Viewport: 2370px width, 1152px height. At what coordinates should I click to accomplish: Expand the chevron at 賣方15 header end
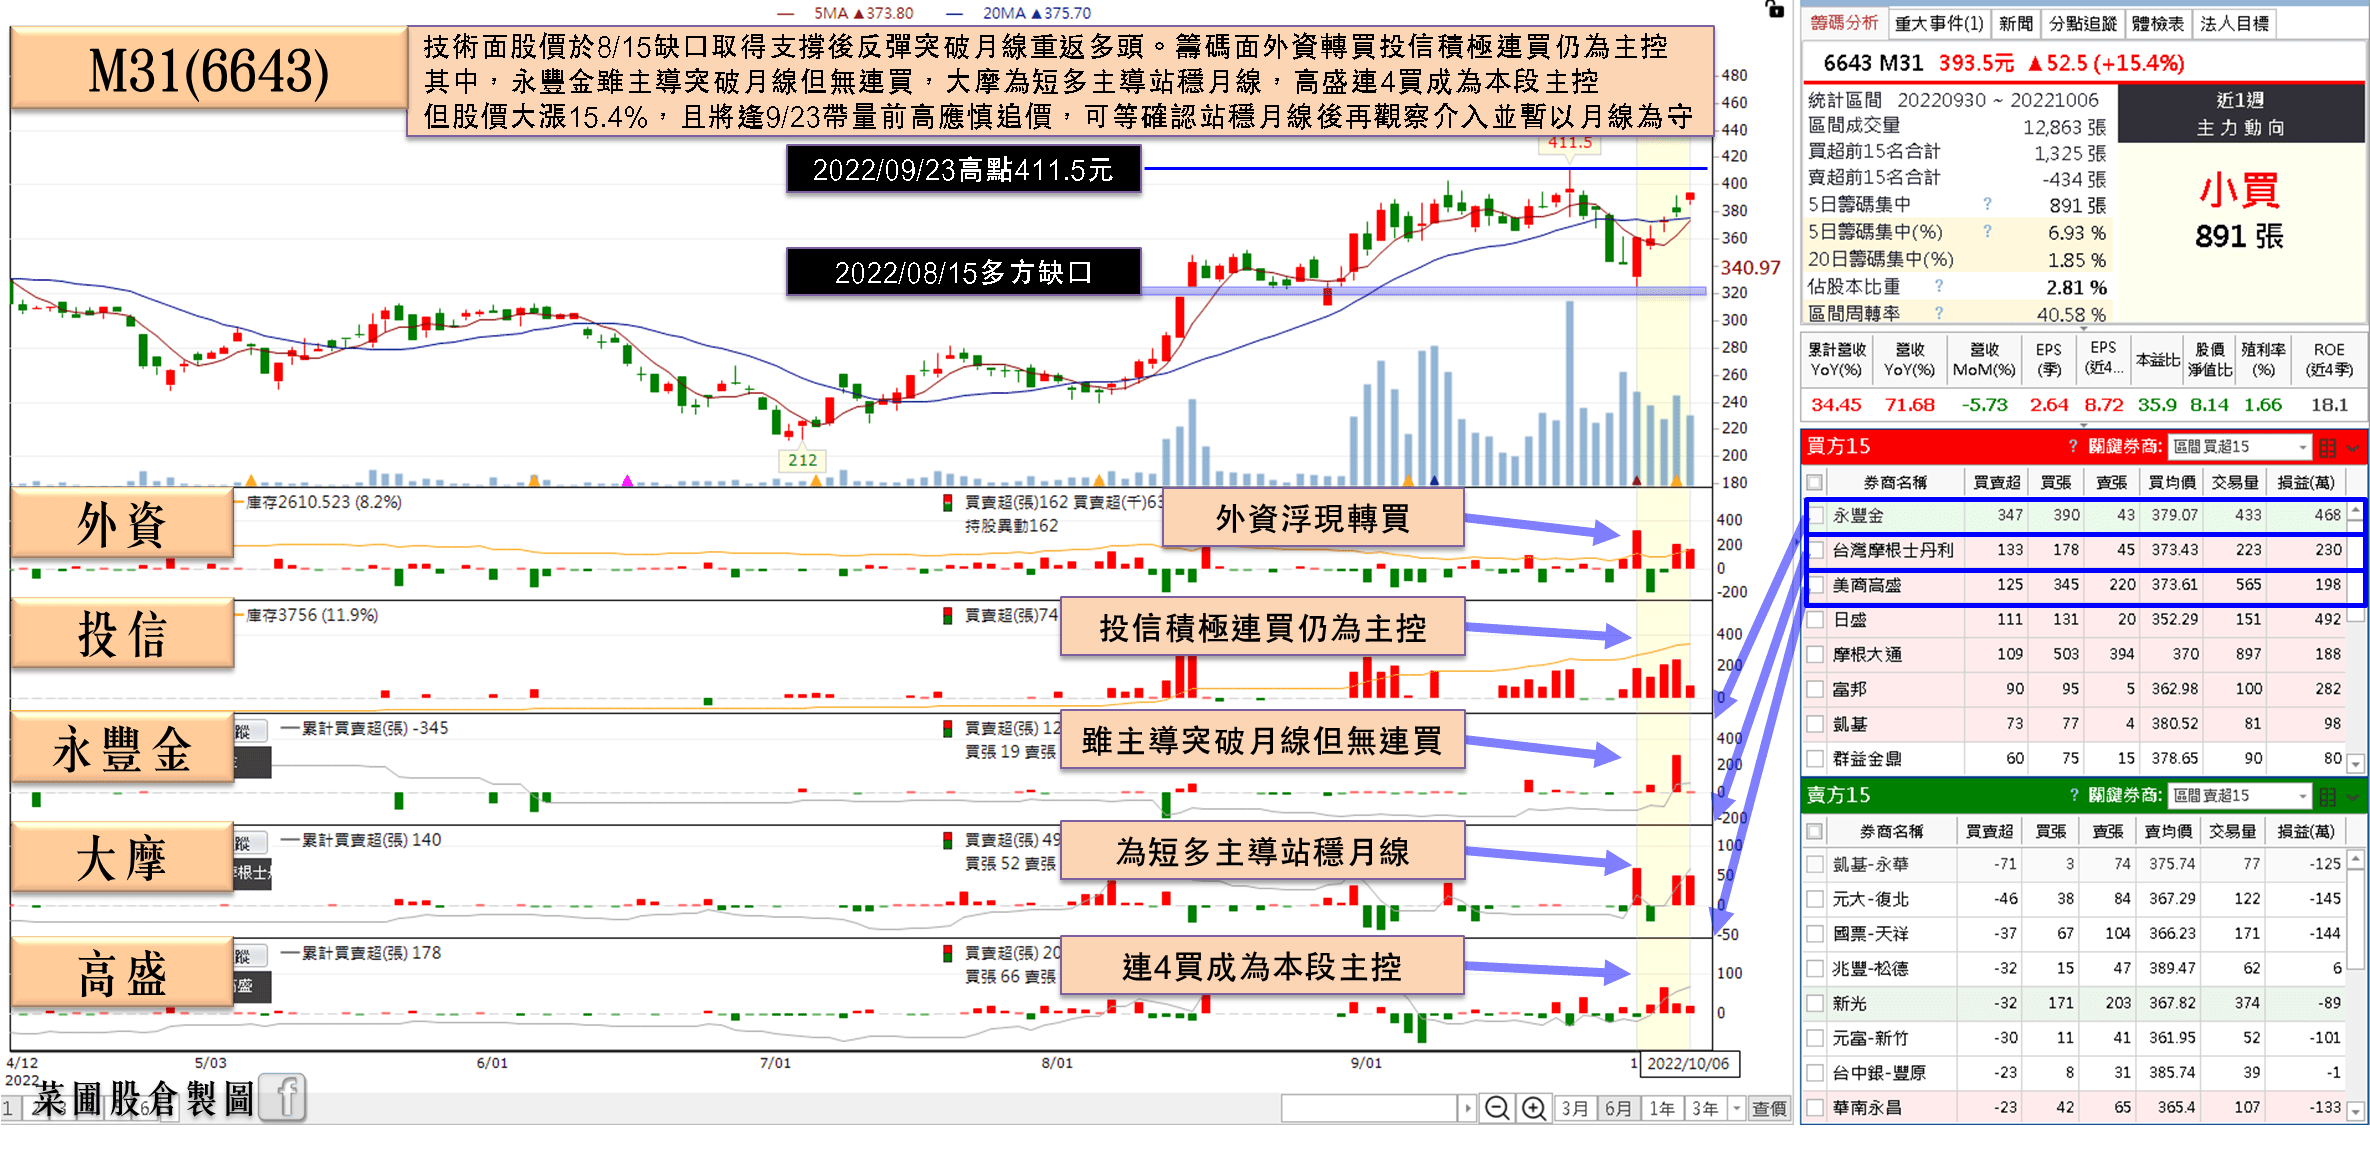pos(2353,797)
